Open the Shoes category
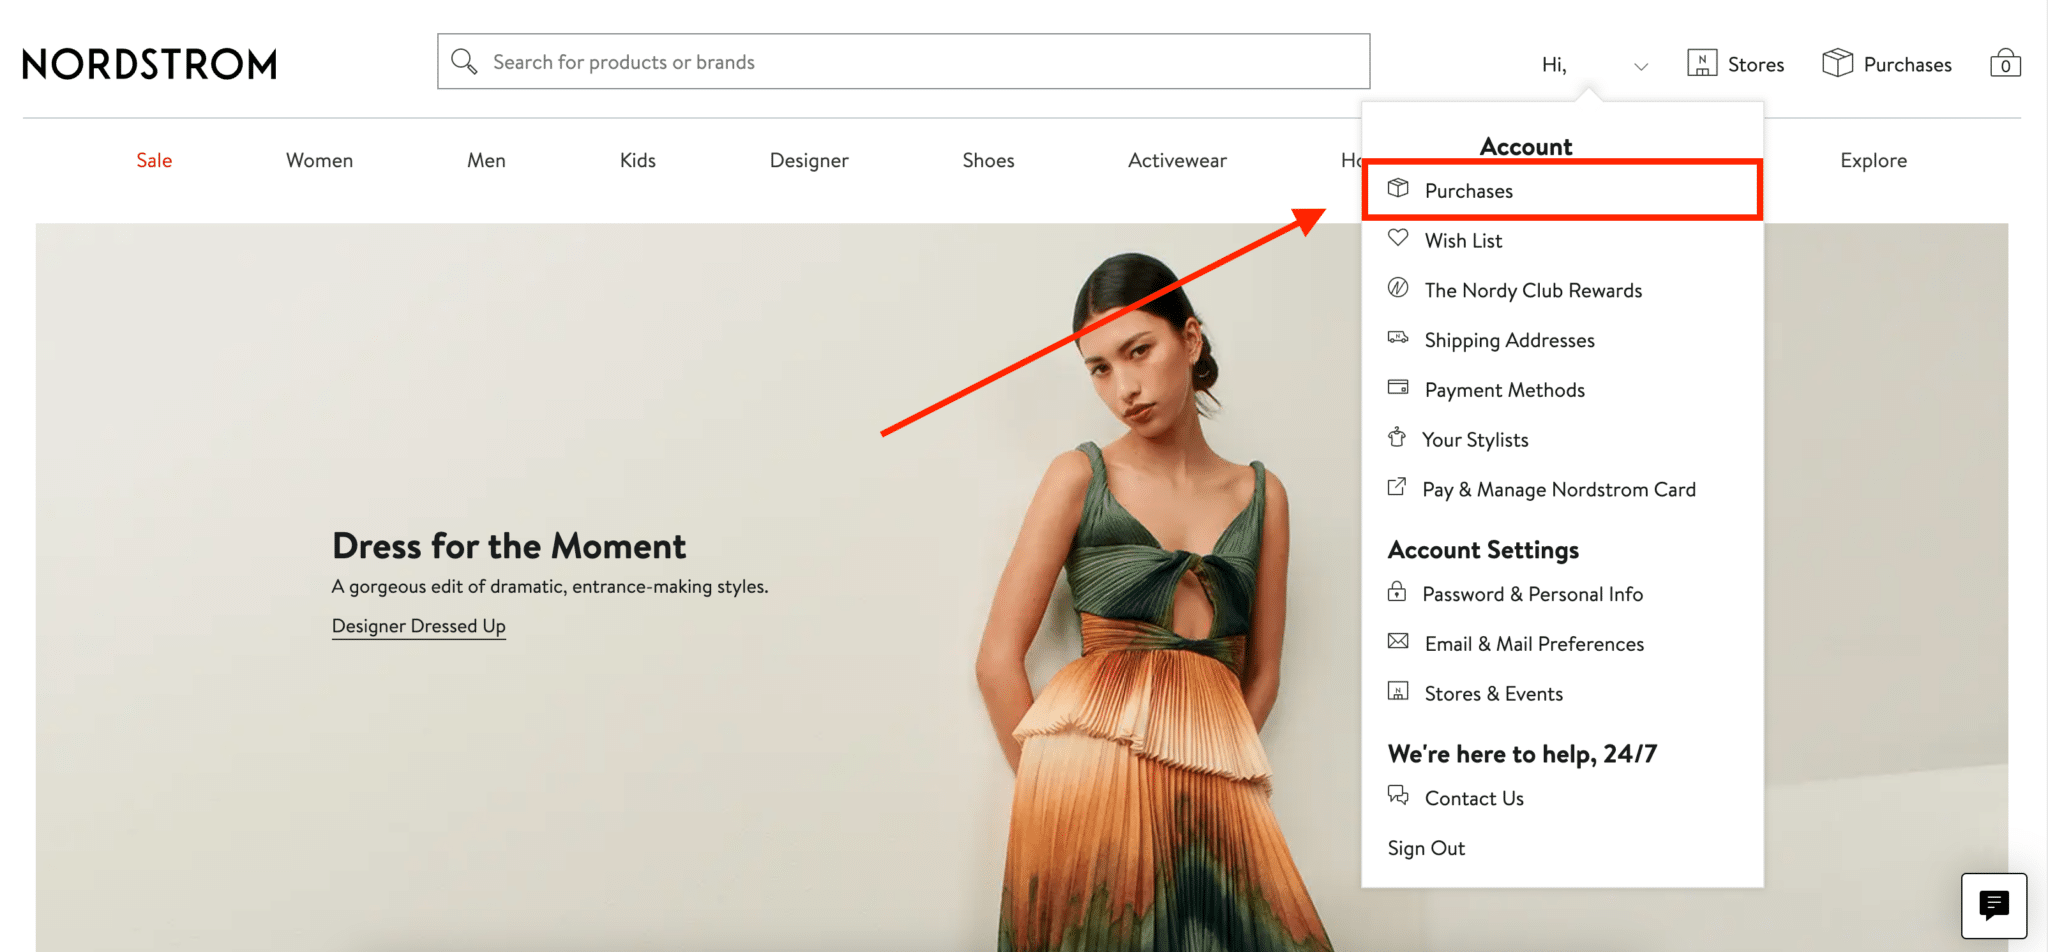 988,161
